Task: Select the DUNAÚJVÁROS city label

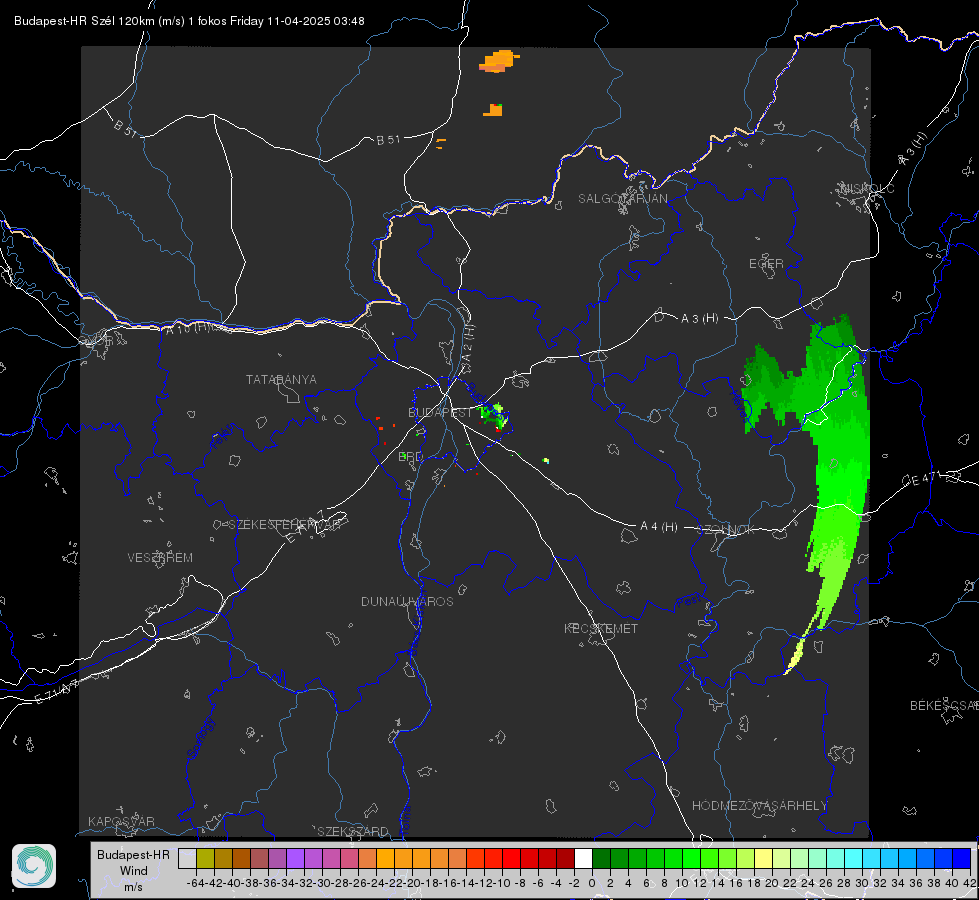Action: click(x=407, y=601)
